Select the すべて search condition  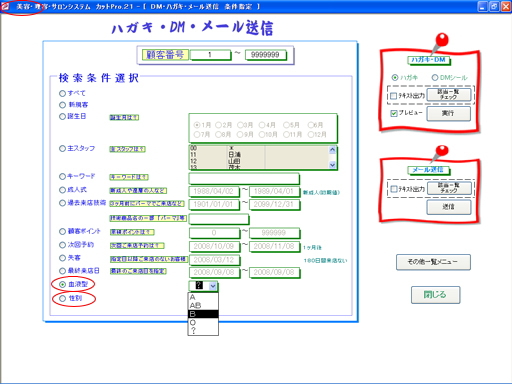[x=62, y=93]
